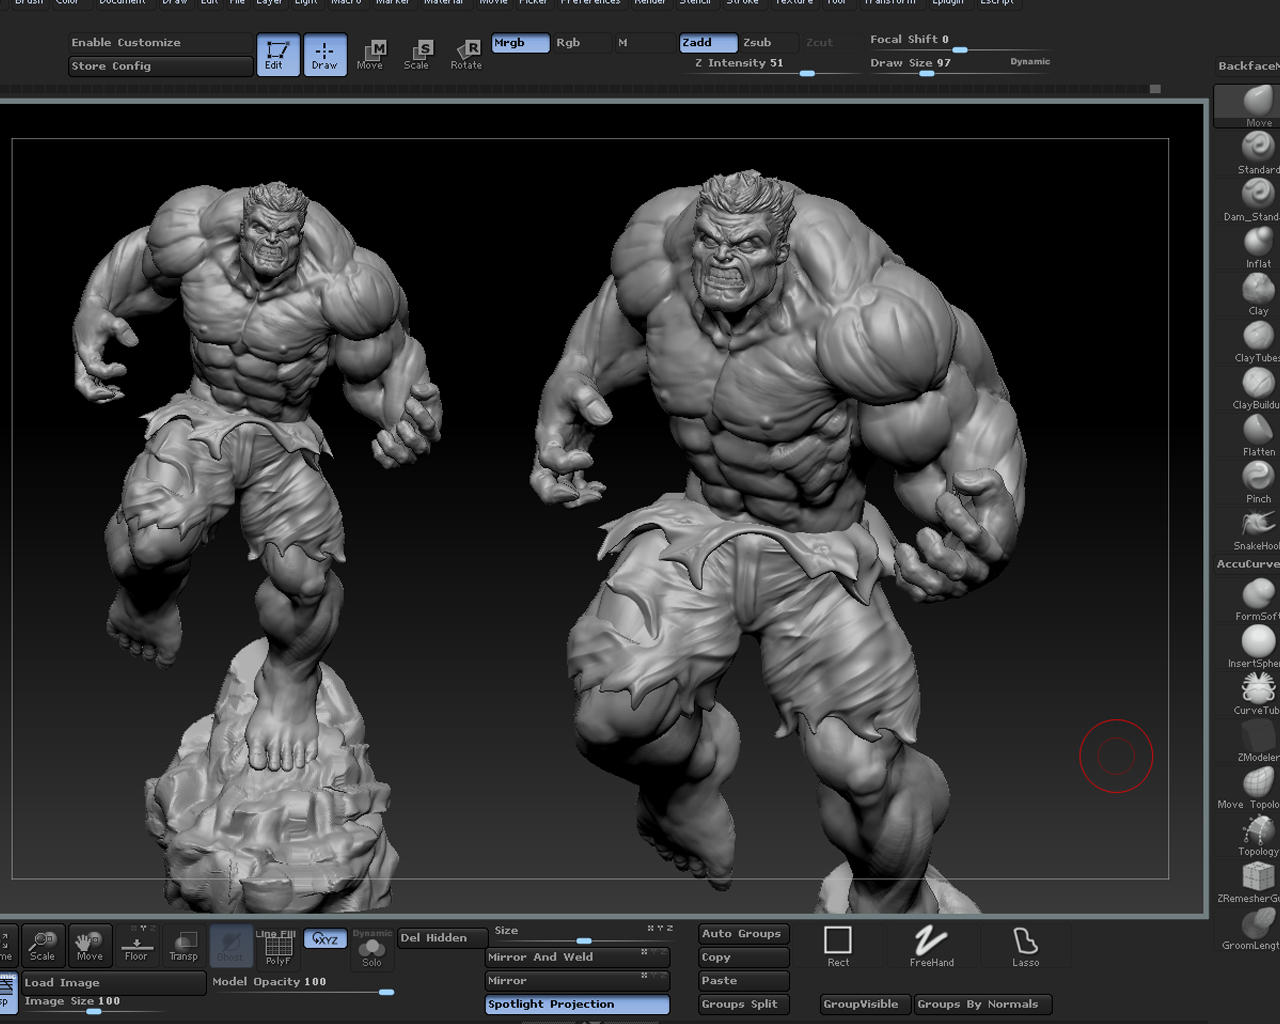Toggle Rgb paint mode
This screenshot has height=1024, width=1280.
tap(580, 43)
